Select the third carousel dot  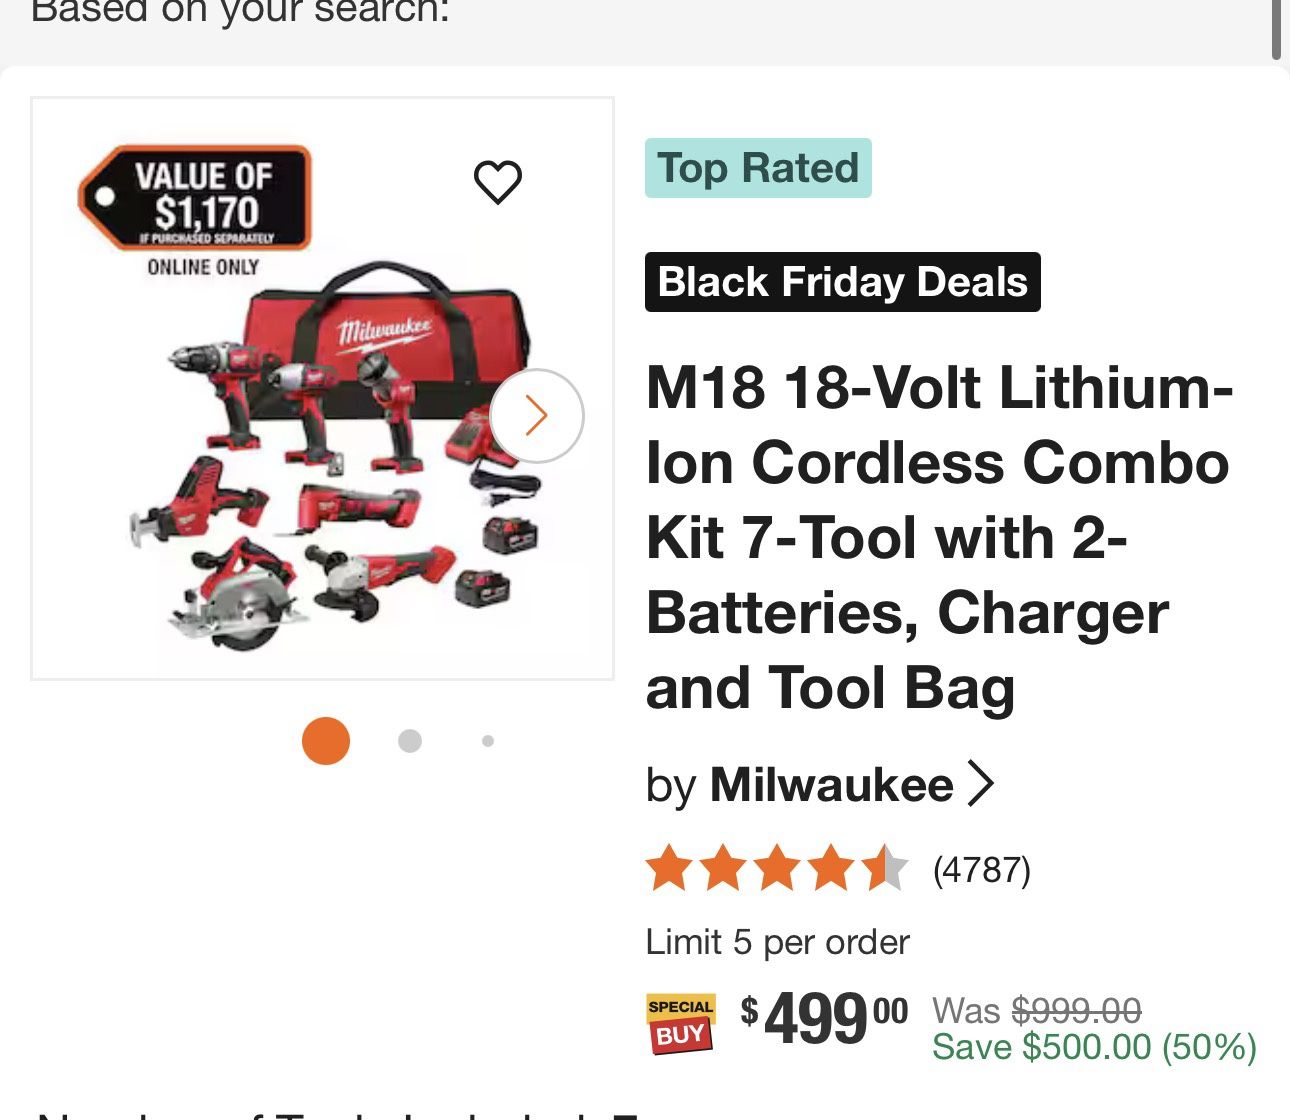click(x=487, y=740)
